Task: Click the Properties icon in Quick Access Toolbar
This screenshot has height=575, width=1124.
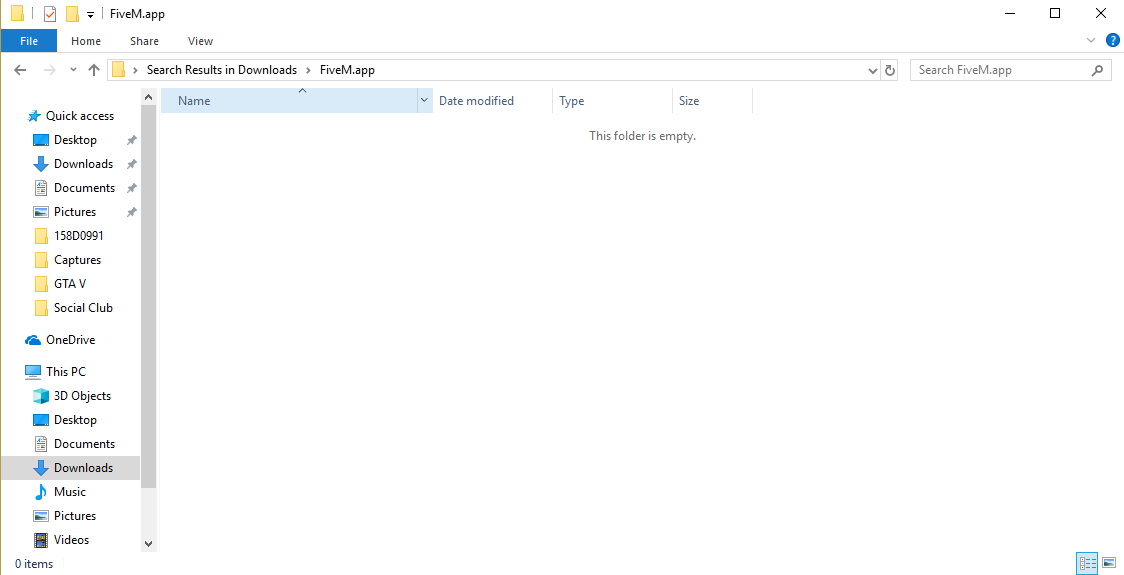Action: [x=50, y=14]
